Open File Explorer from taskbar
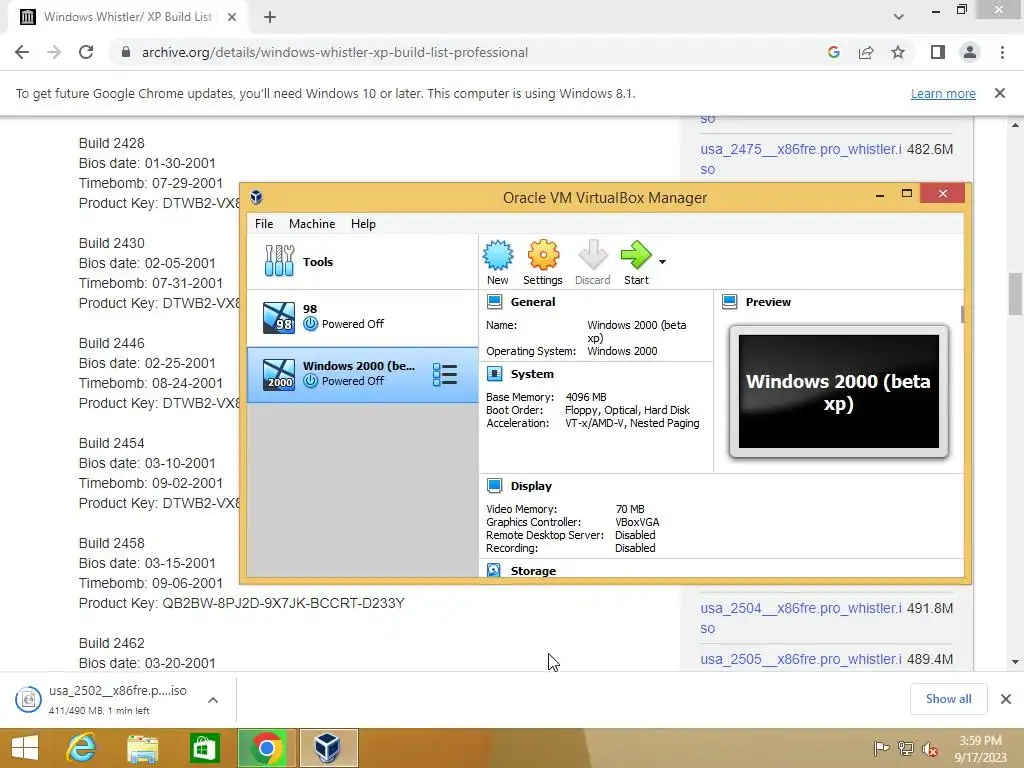Image resolution: width=1024 pixels, height=768 pixels. tap(142, 748)
